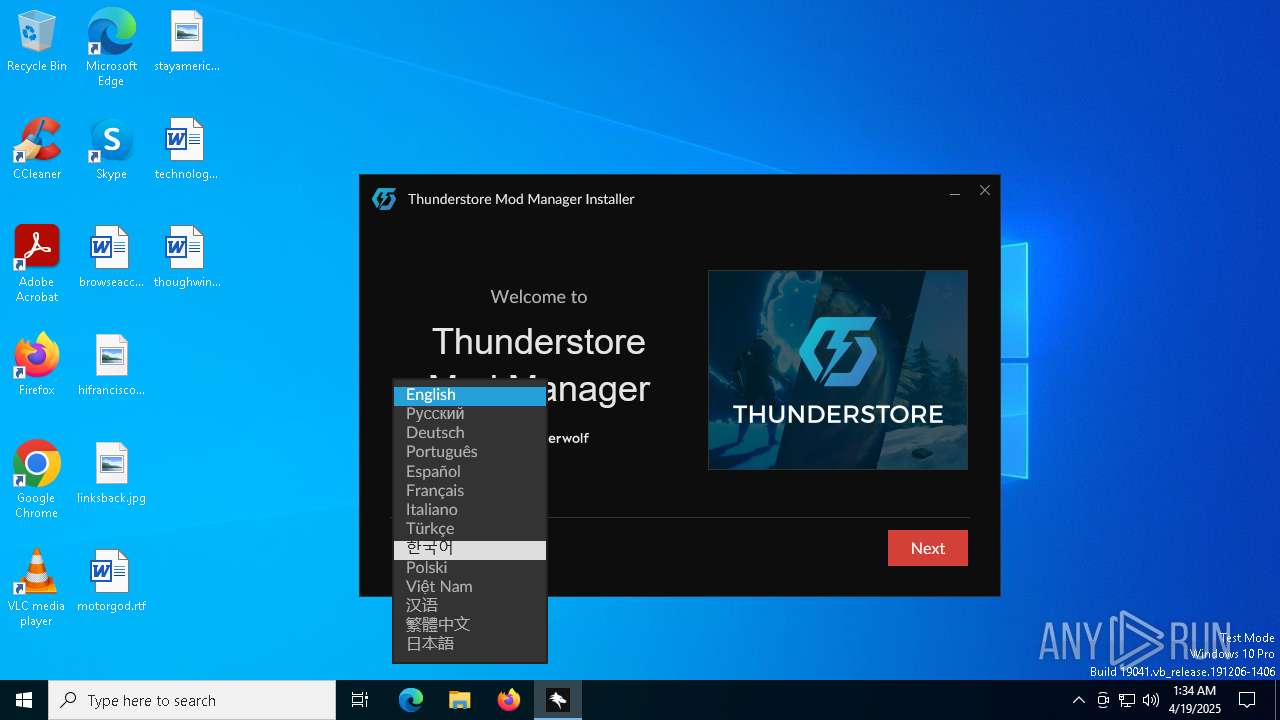Click the meet now tray icon
Viewport: 1280px width, 720px height.
[1102, 700]
